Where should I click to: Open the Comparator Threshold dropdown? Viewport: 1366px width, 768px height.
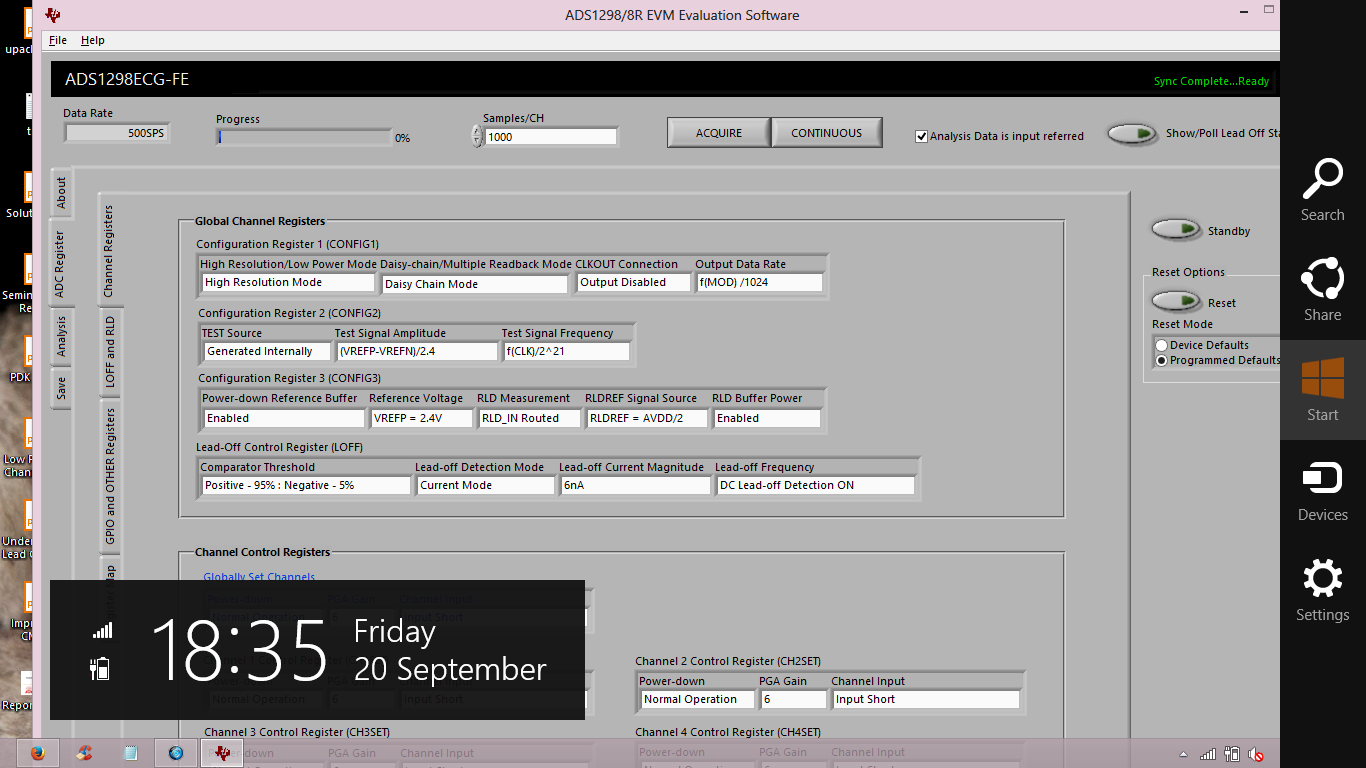pyautogui.click(x=306, y=485)
